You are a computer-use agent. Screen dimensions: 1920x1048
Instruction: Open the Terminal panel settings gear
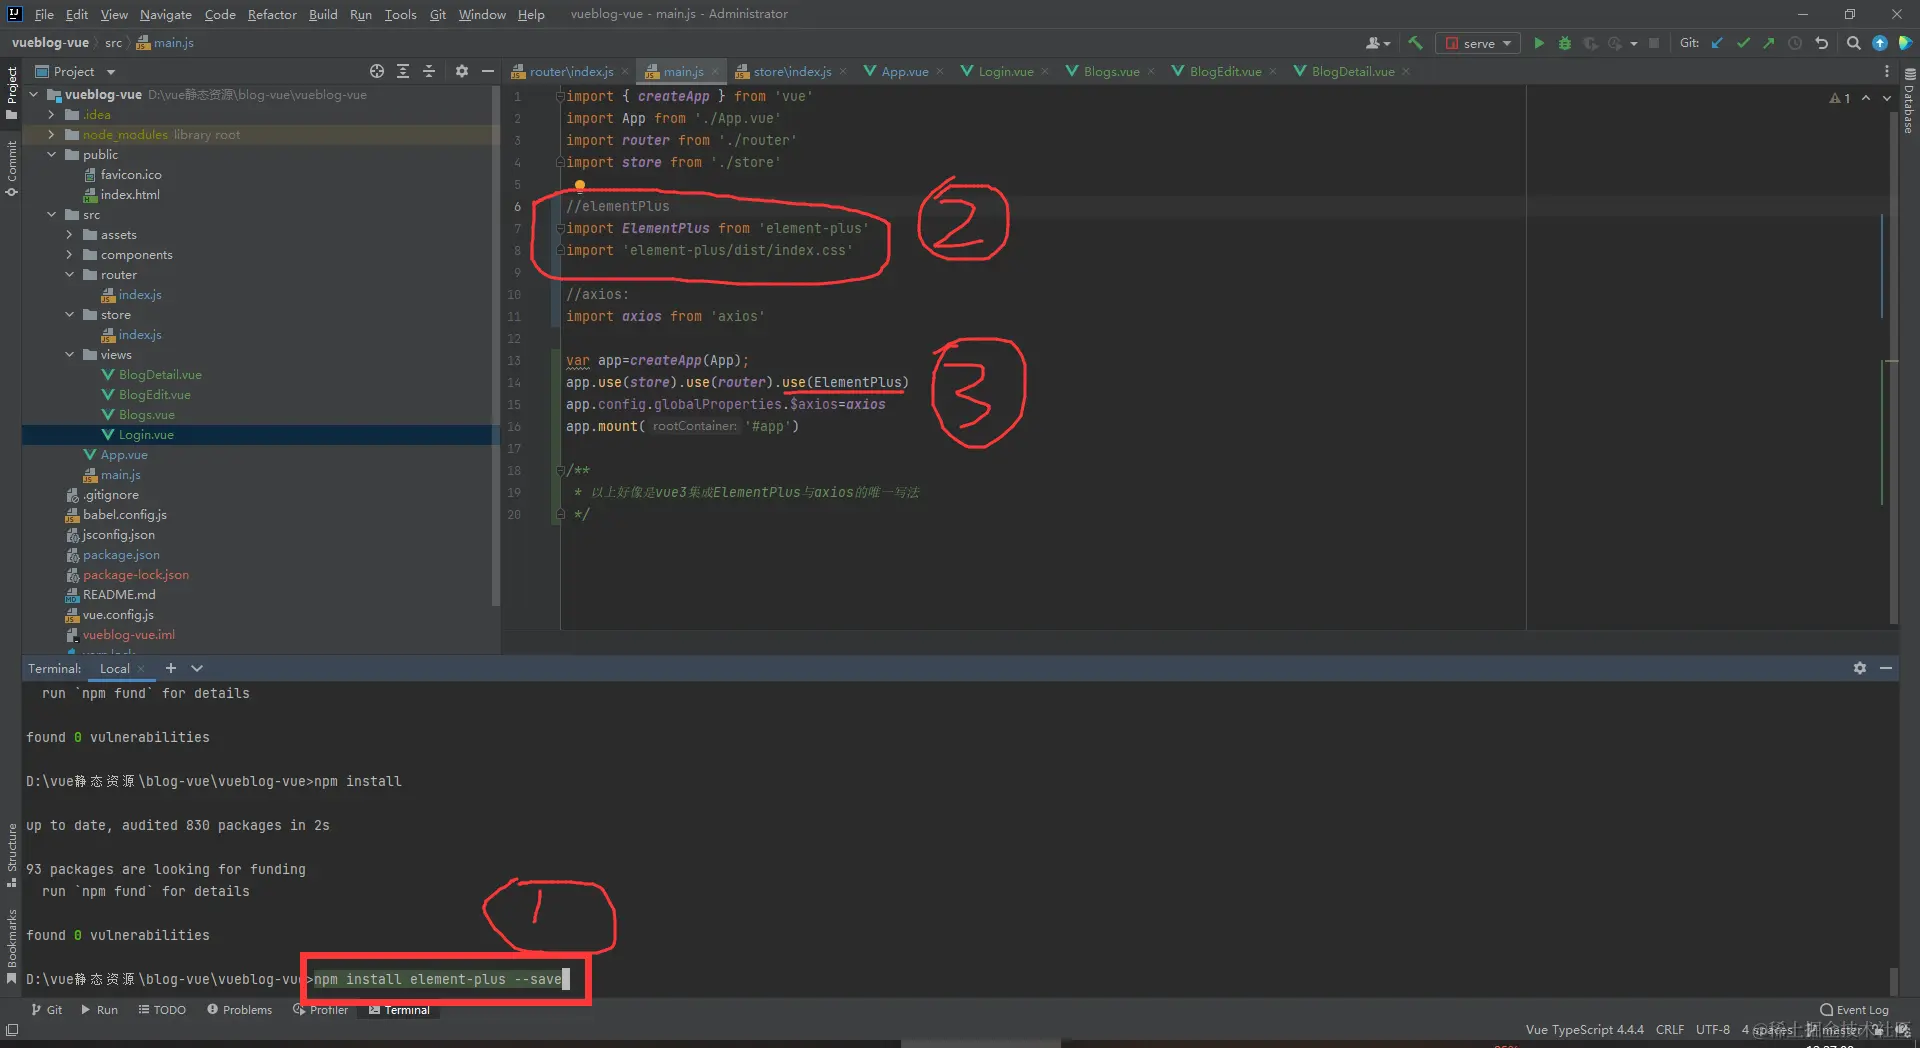[1860, 668]
